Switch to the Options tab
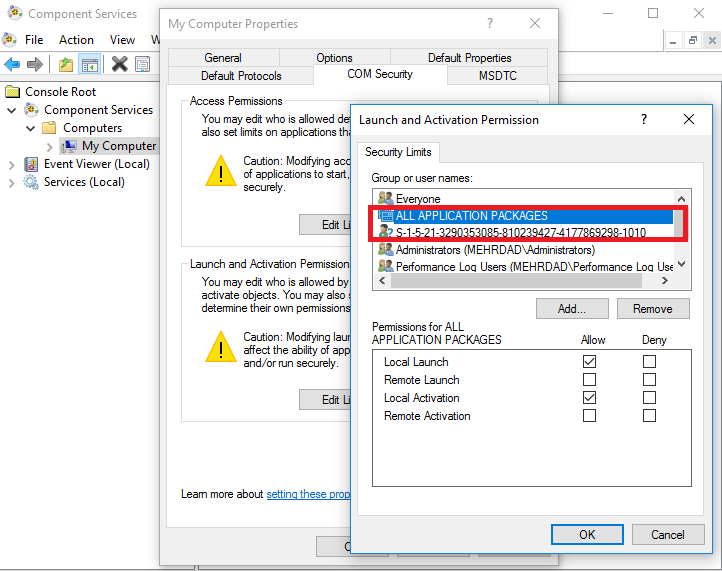The height and width of the screenshot is (571, 722). coord(334,58)
